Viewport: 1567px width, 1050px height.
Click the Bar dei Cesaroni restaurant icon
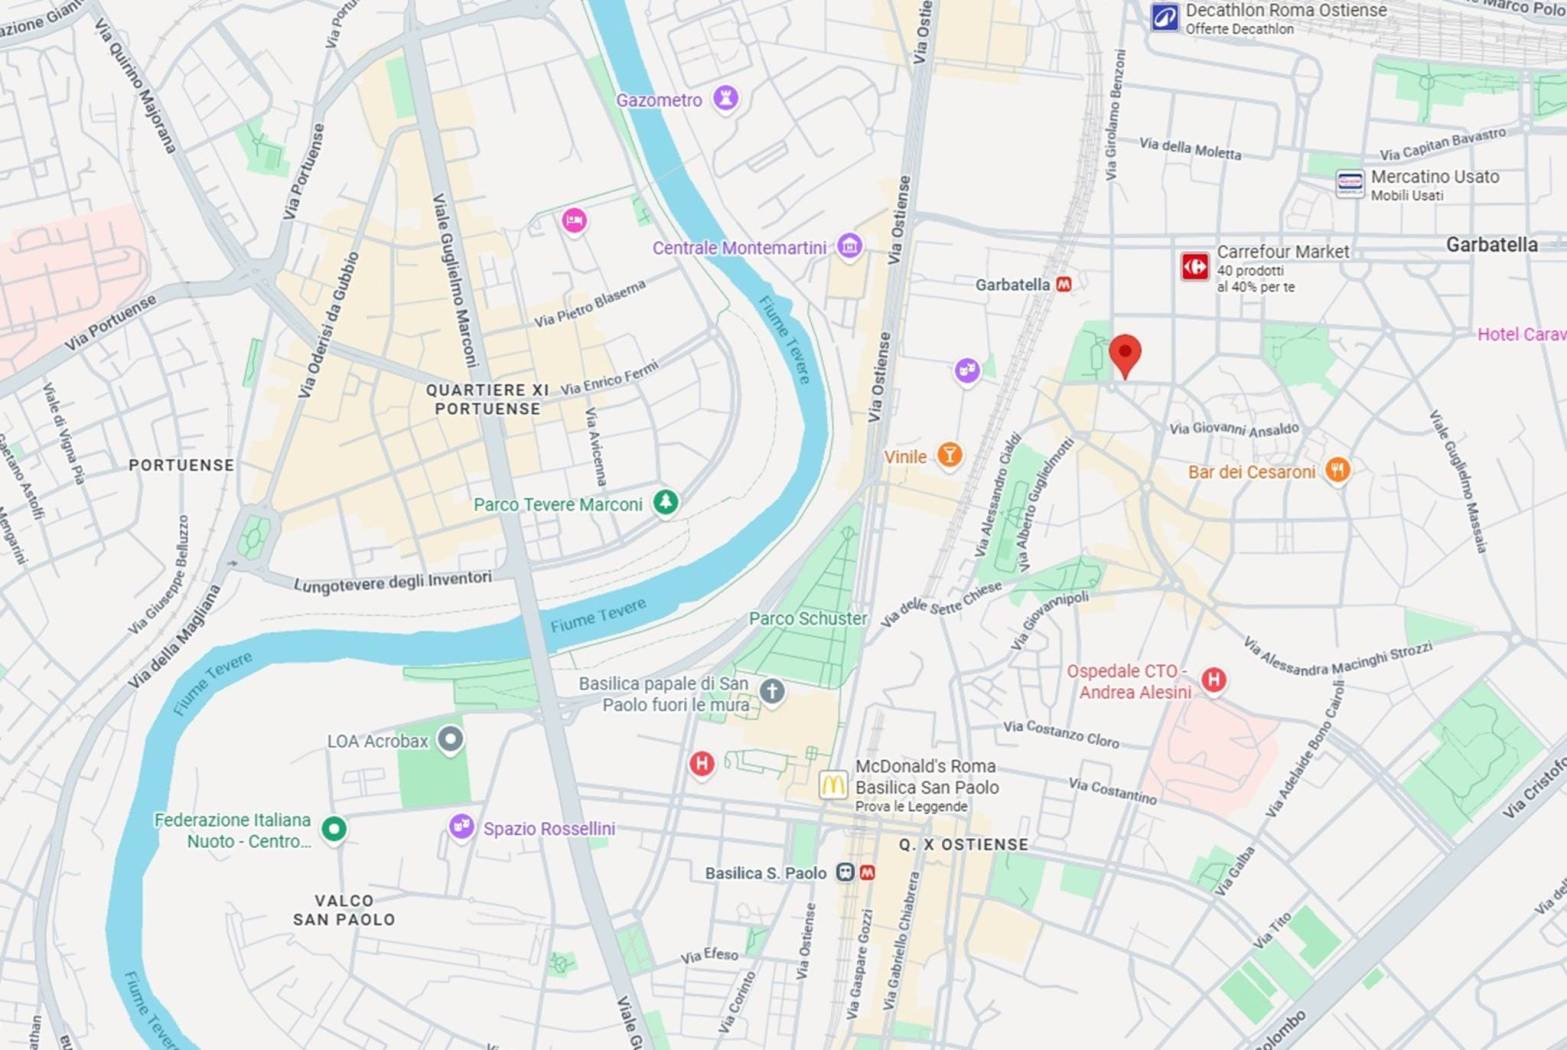pos(1337,470)
